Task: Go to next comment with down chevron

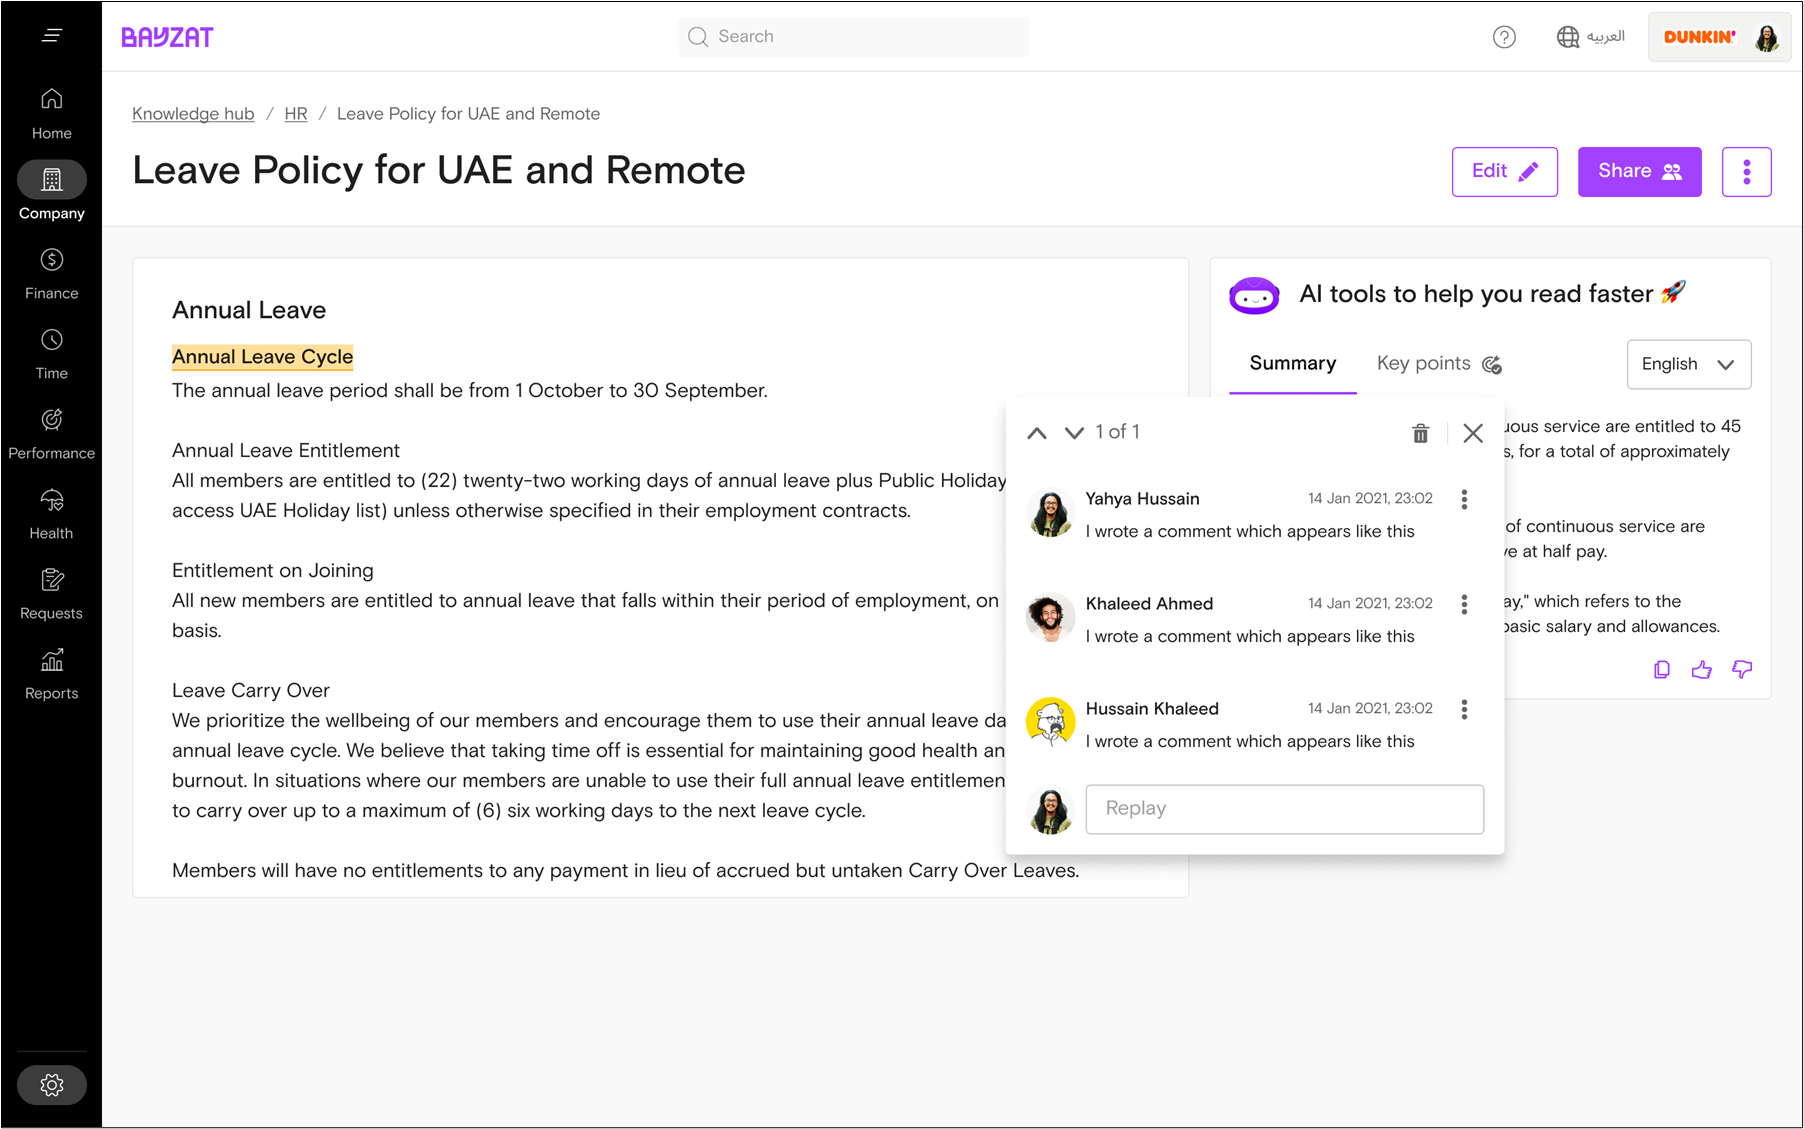Action: [1074, 433]
